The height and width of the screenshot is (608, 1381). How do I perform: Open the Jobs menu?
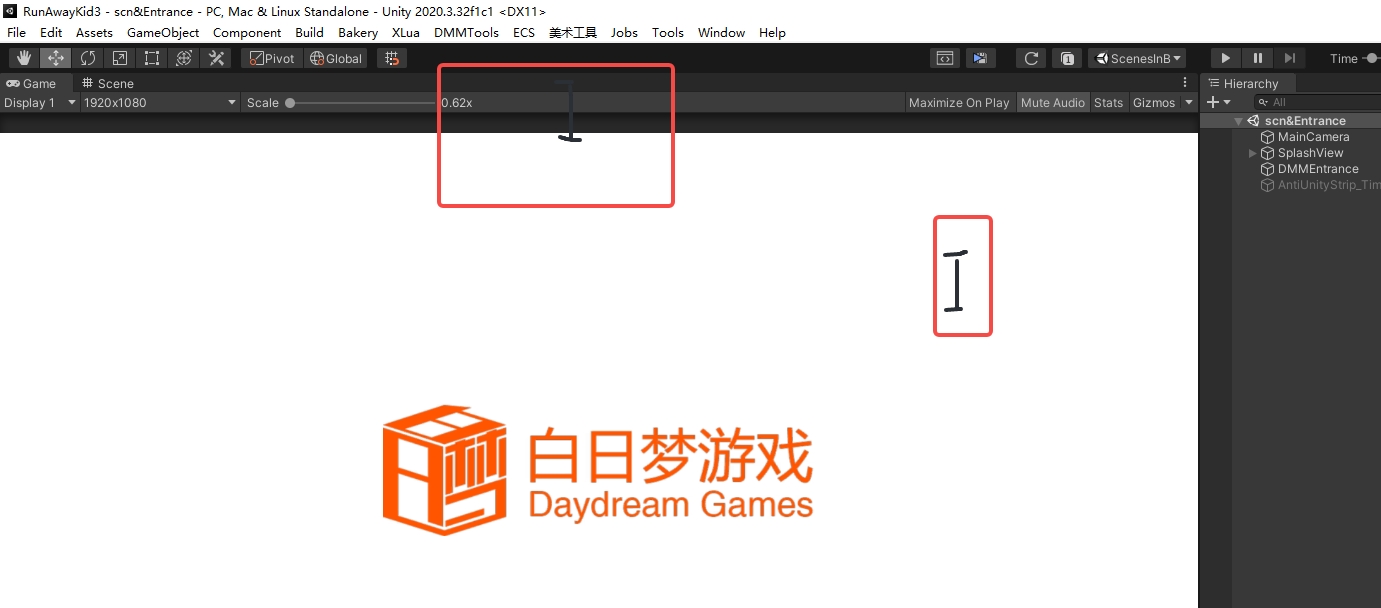tap(624, 32)
